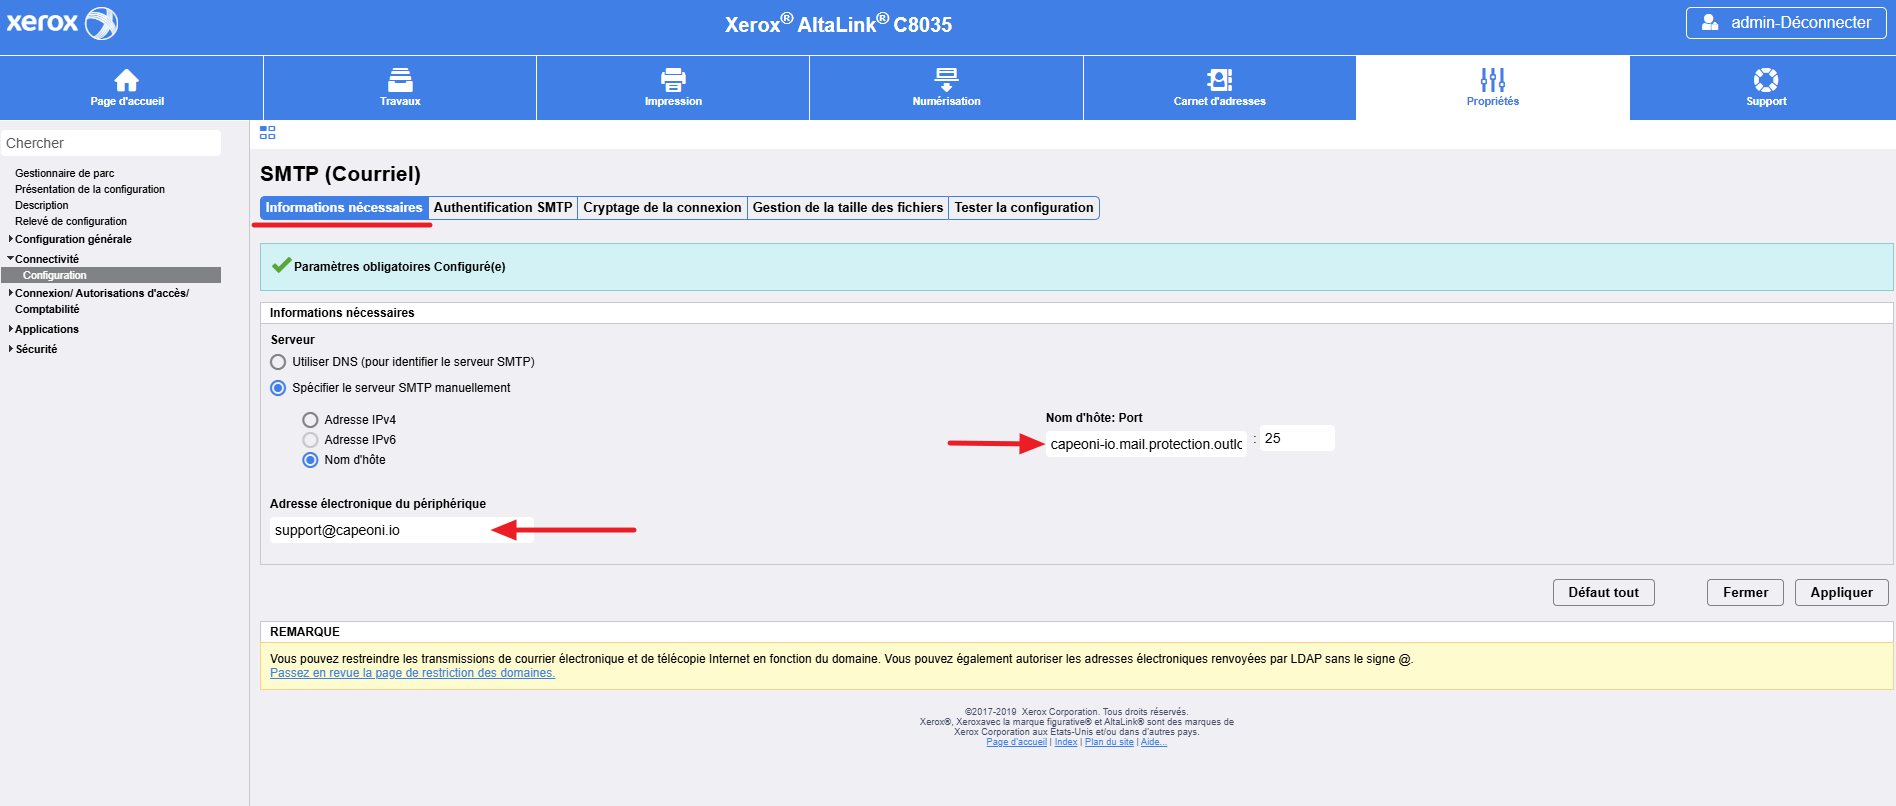Viewport: 1896px width, 806px height.
Task: Open the Travaux jobs icon
Action: click(x=400, y=80)
